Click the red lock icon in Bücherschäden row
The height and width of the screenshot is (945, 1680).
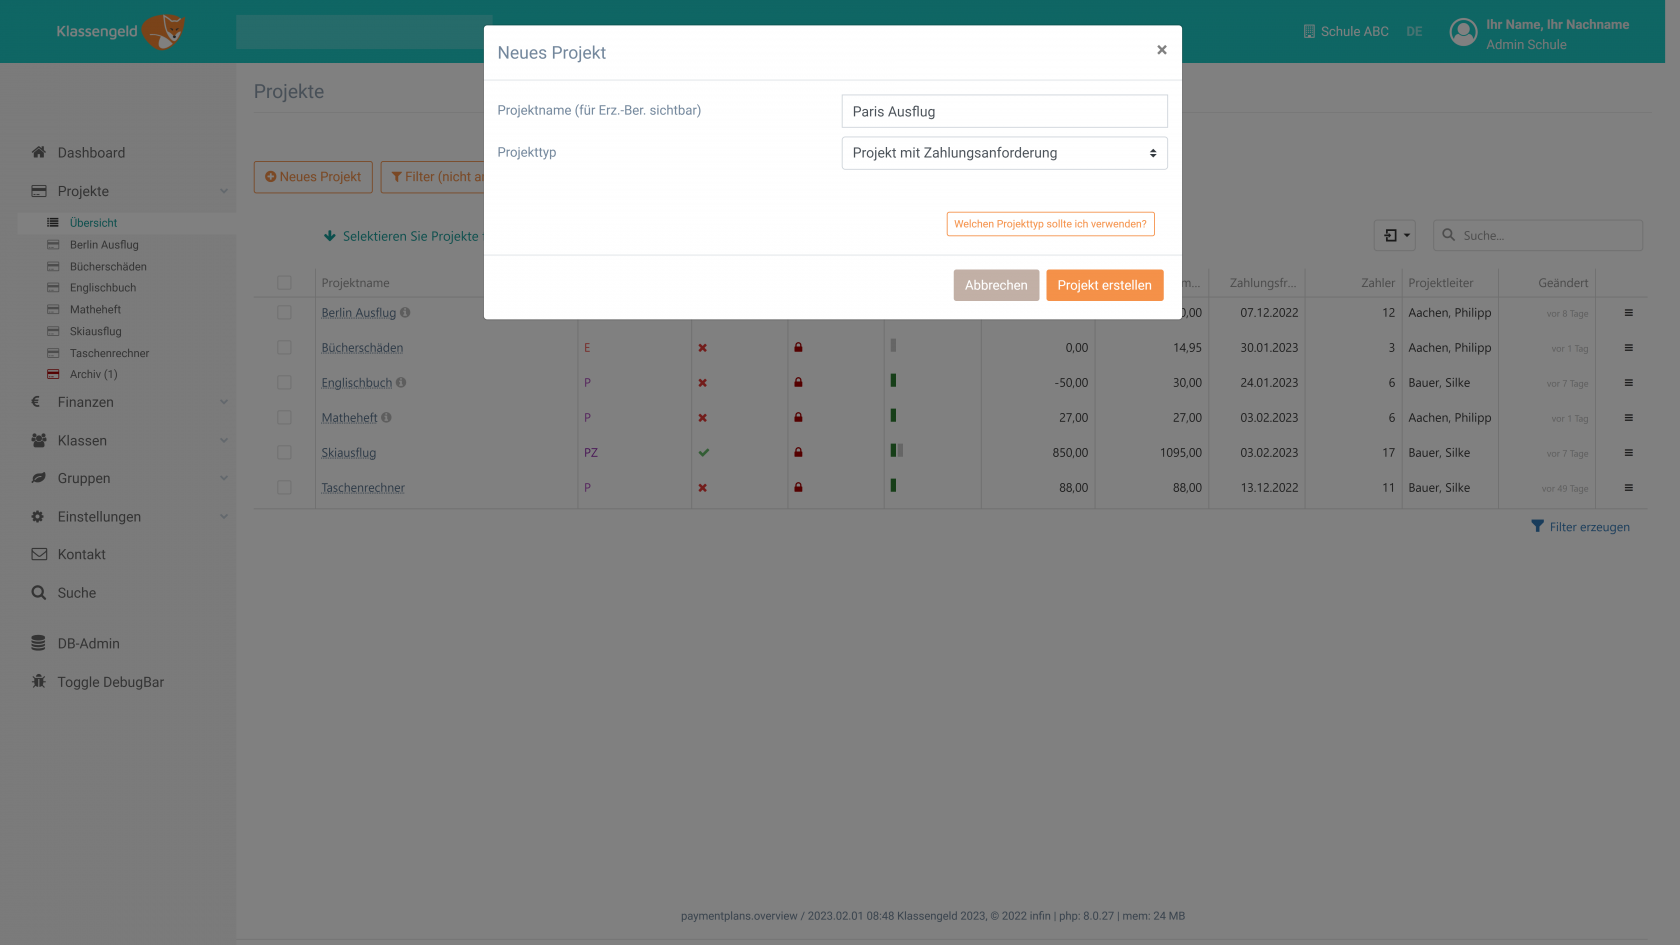(798, 348)
